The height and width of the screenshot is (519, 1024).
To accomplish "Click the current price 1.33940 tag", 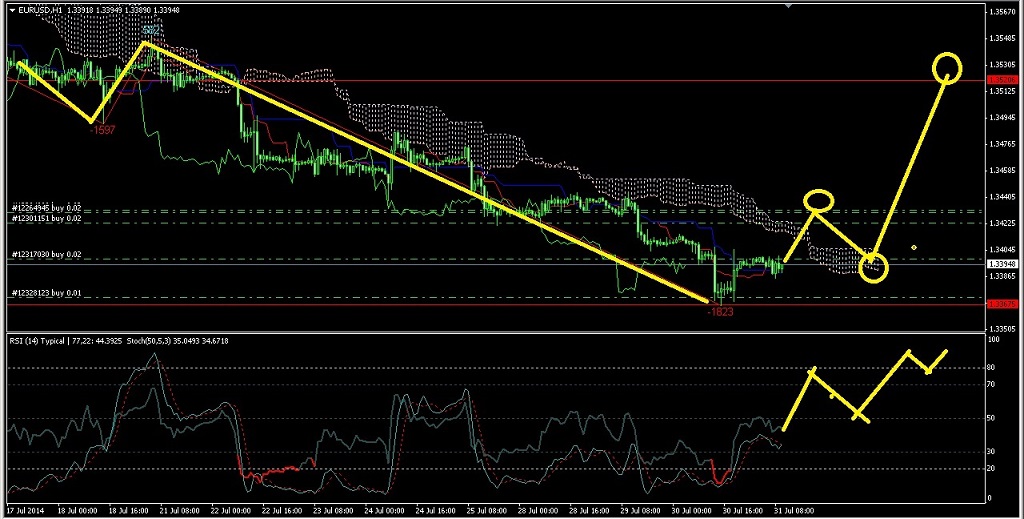I will pos(1001,264).
